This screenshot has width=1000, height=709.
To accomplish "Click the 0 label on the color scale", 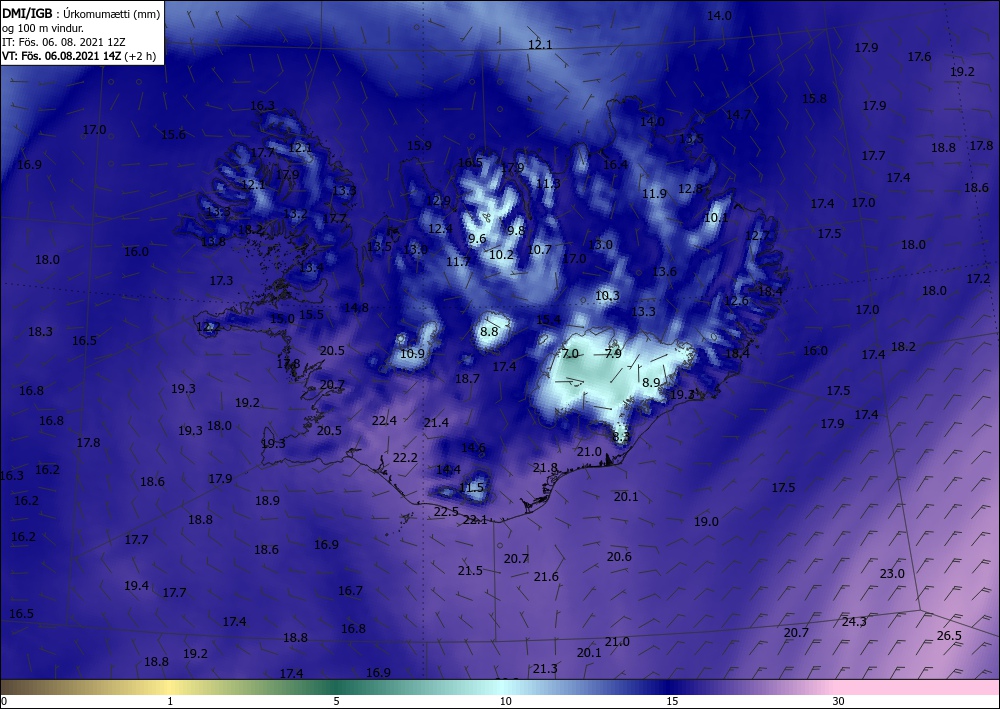I will coord(4,701).
